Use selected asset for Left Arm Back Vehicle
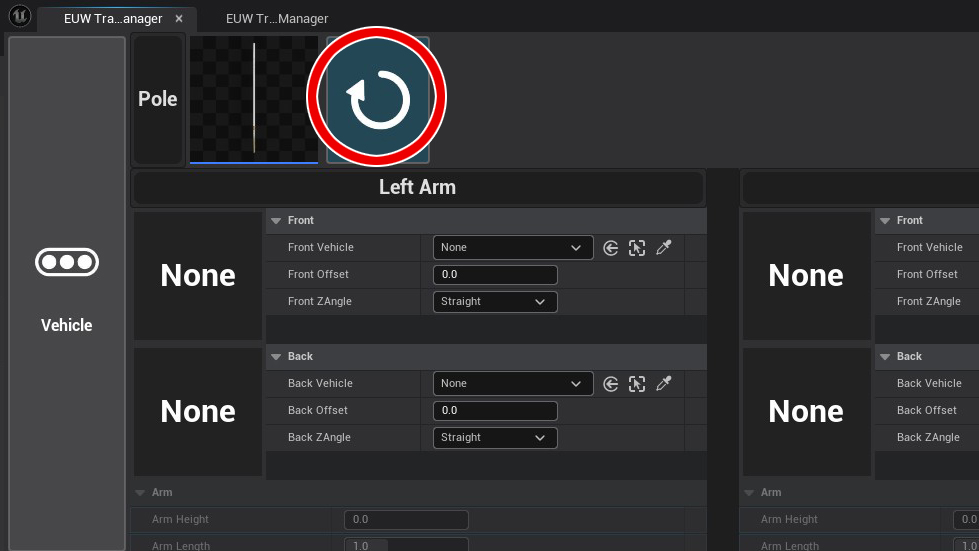This screenshot has width=979, height=551. point(611,384)
